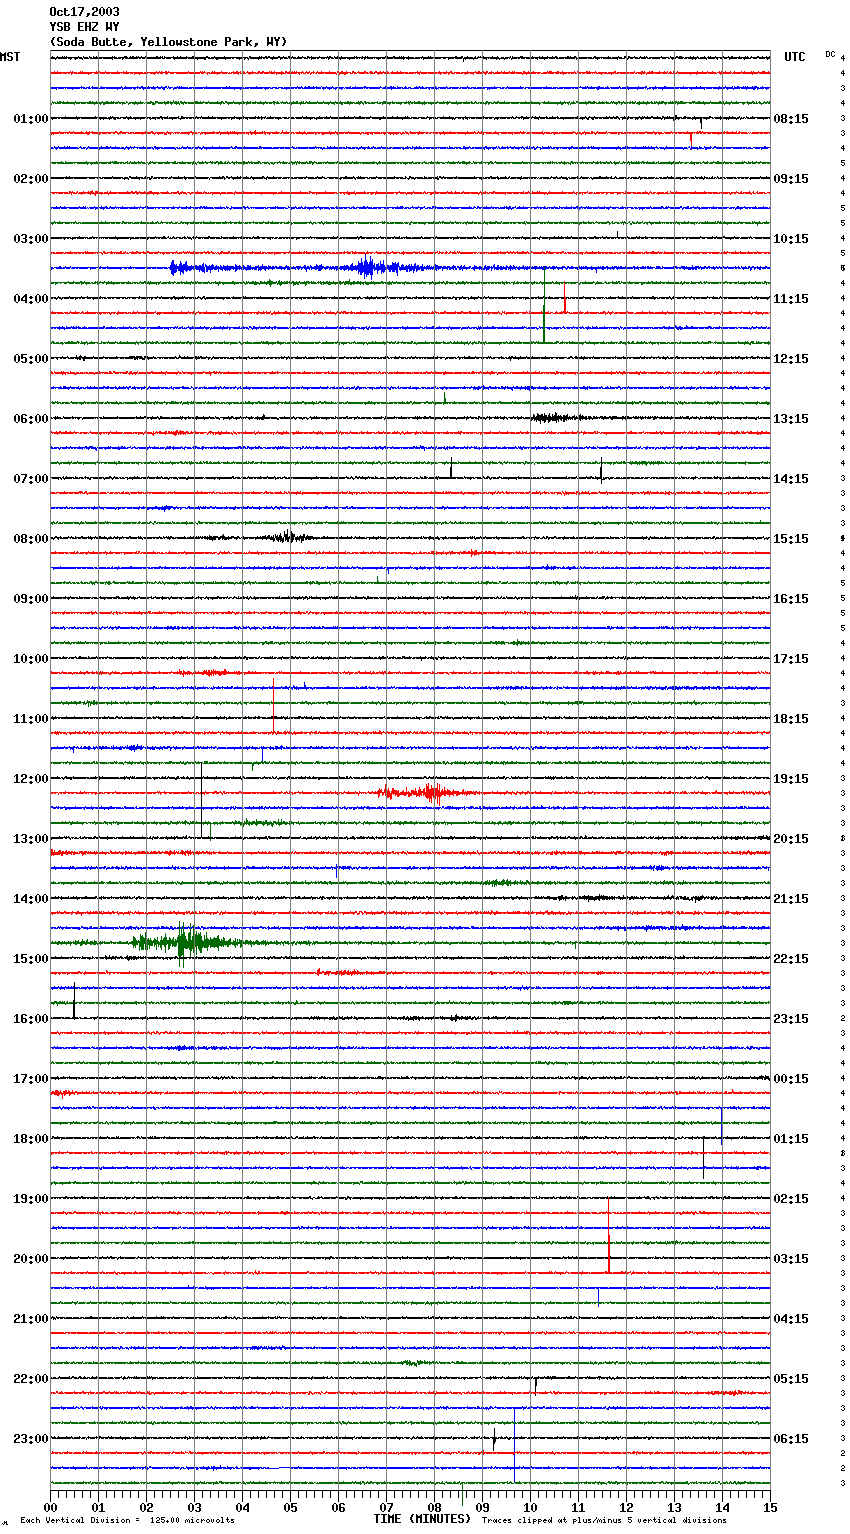Click the '16:15' UTC time label
Viewport: 850px width, 1534px height.
tap(791, 599)
